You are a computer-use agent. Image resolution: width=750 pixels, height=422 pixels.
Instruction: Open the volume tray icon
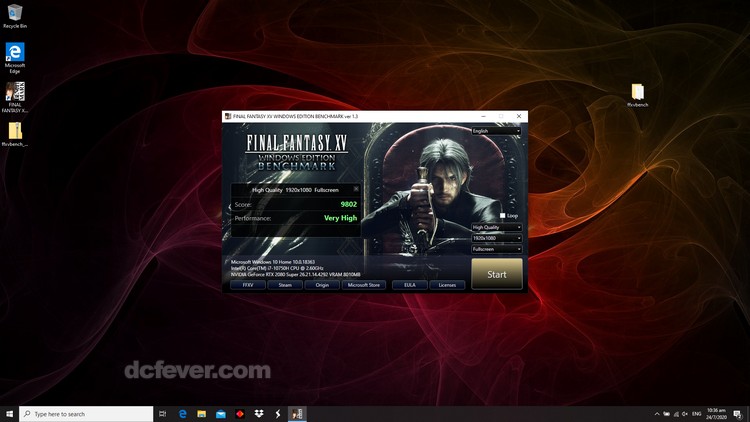coord(685,414)
